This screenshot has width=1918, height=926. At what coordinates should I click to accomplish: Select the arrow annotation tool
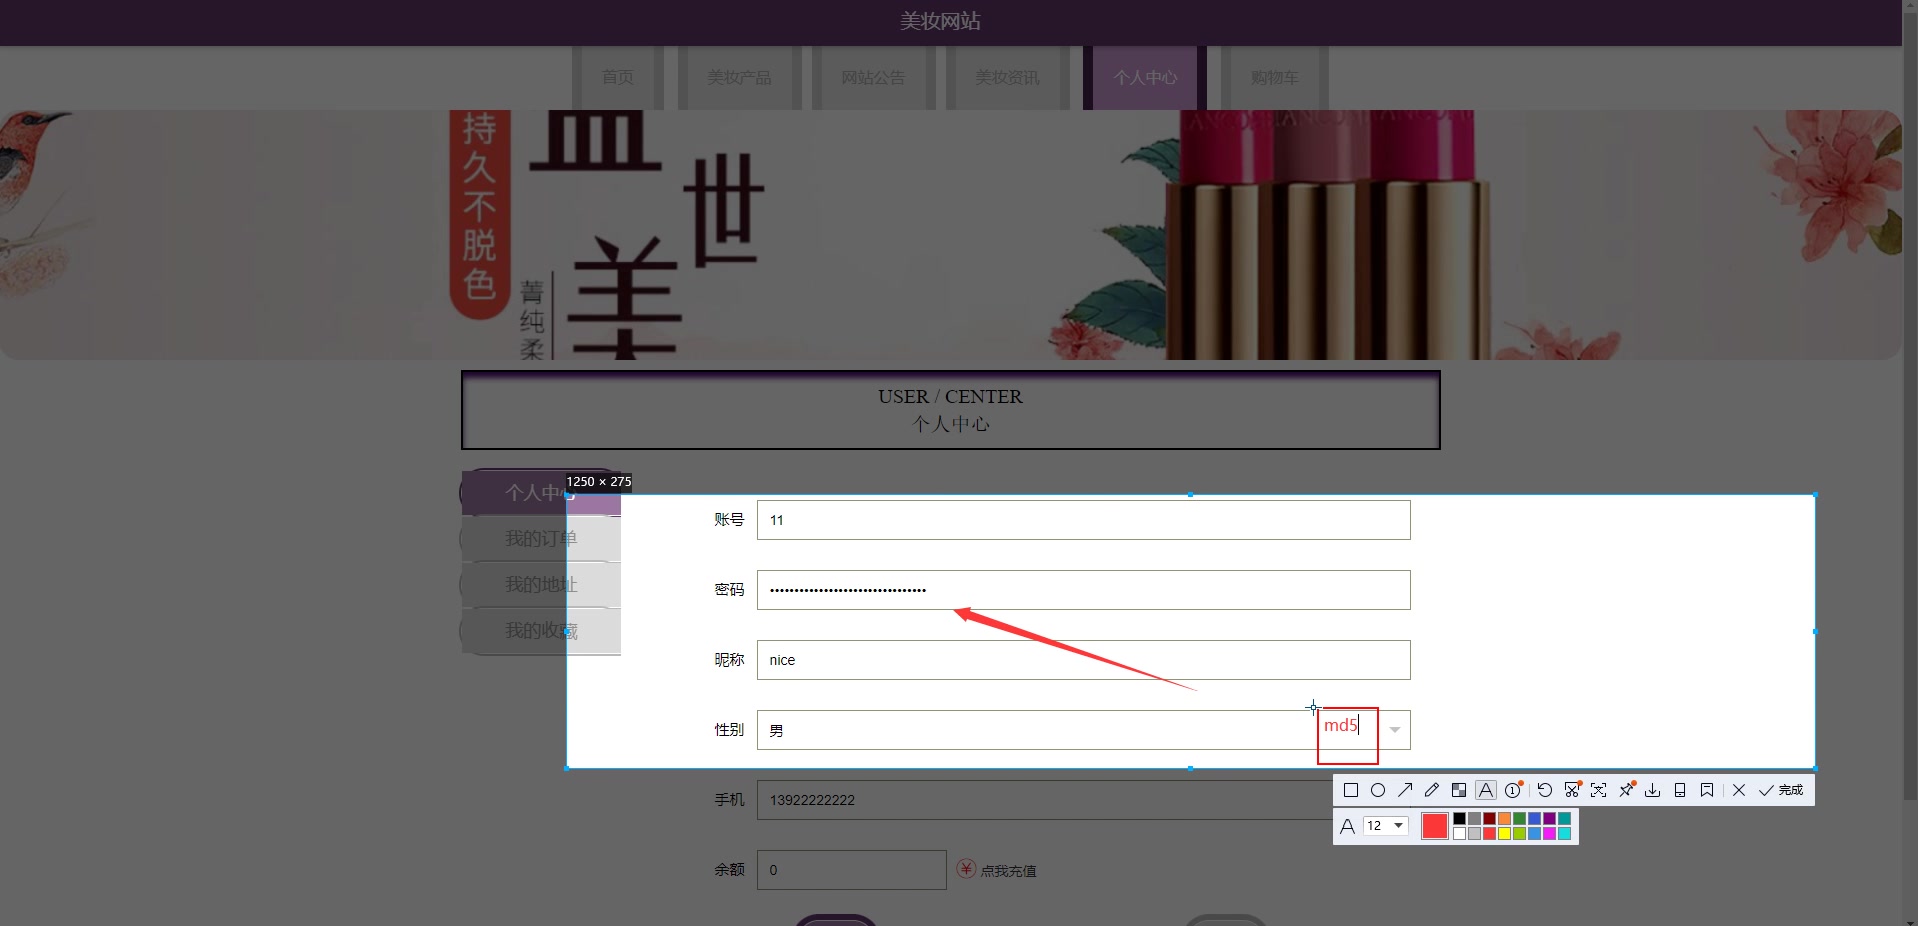coord(1405,790)
